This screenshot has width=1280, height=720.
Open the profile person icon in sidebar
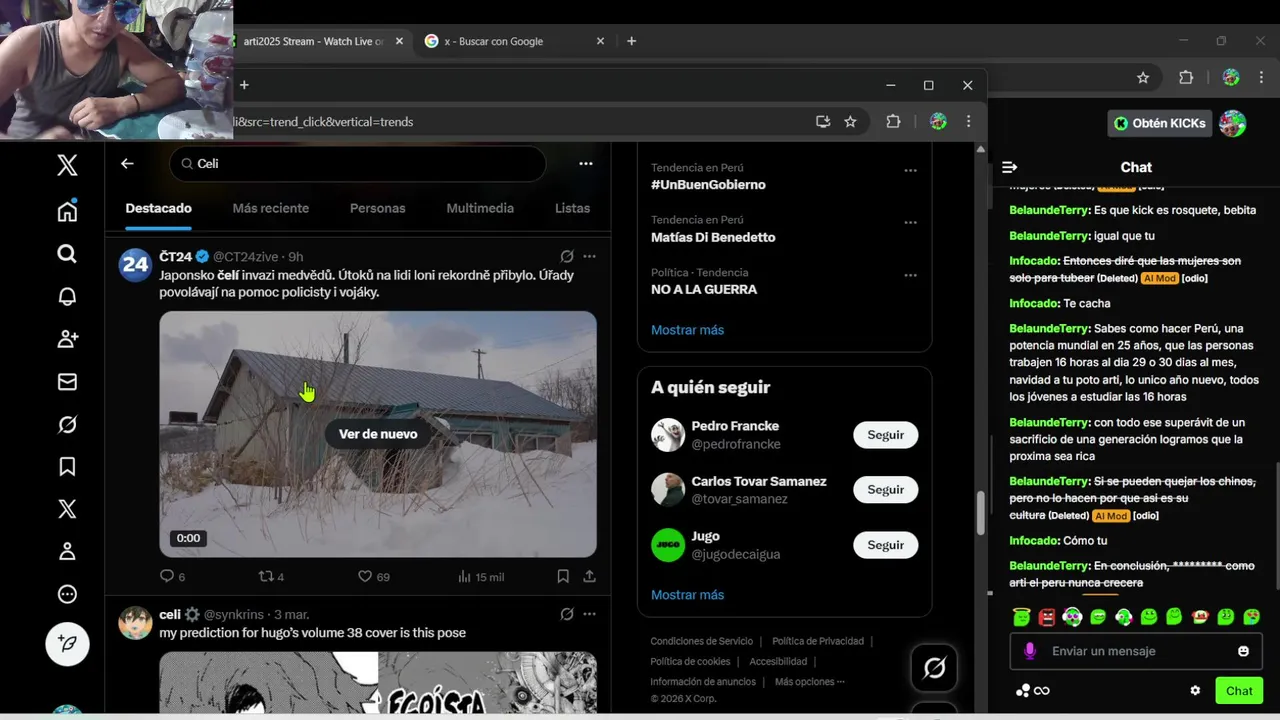(x=67, y=551)
